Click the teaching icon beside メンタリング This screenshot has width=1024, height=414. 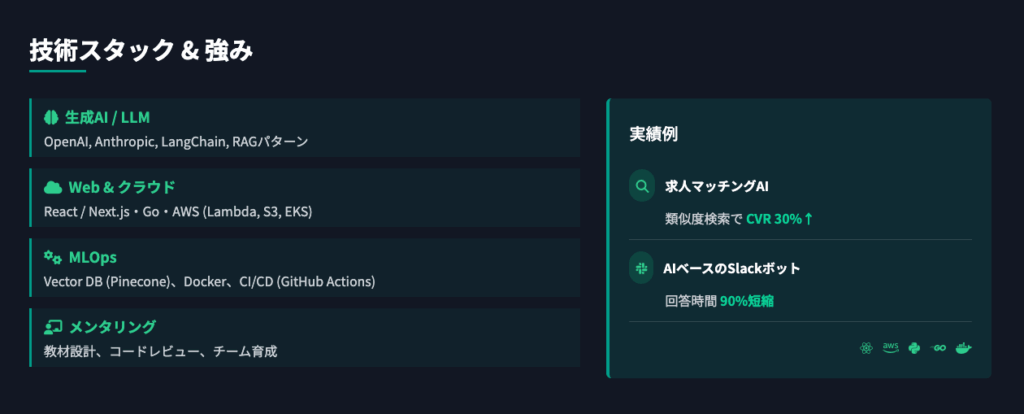tap(53, 327)
